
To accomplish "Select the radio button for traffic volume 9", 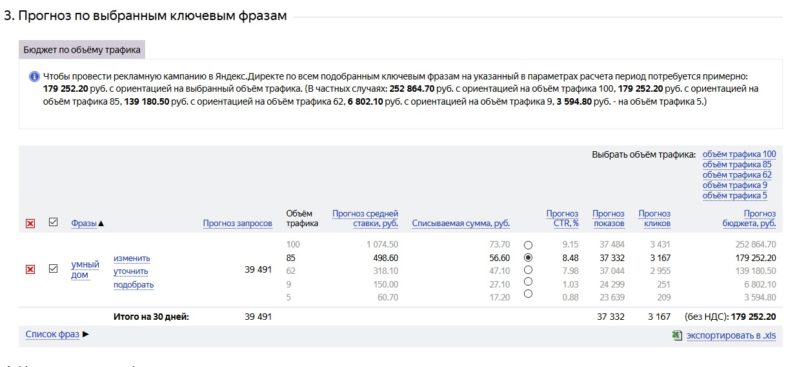I will (x=528, y=282).
